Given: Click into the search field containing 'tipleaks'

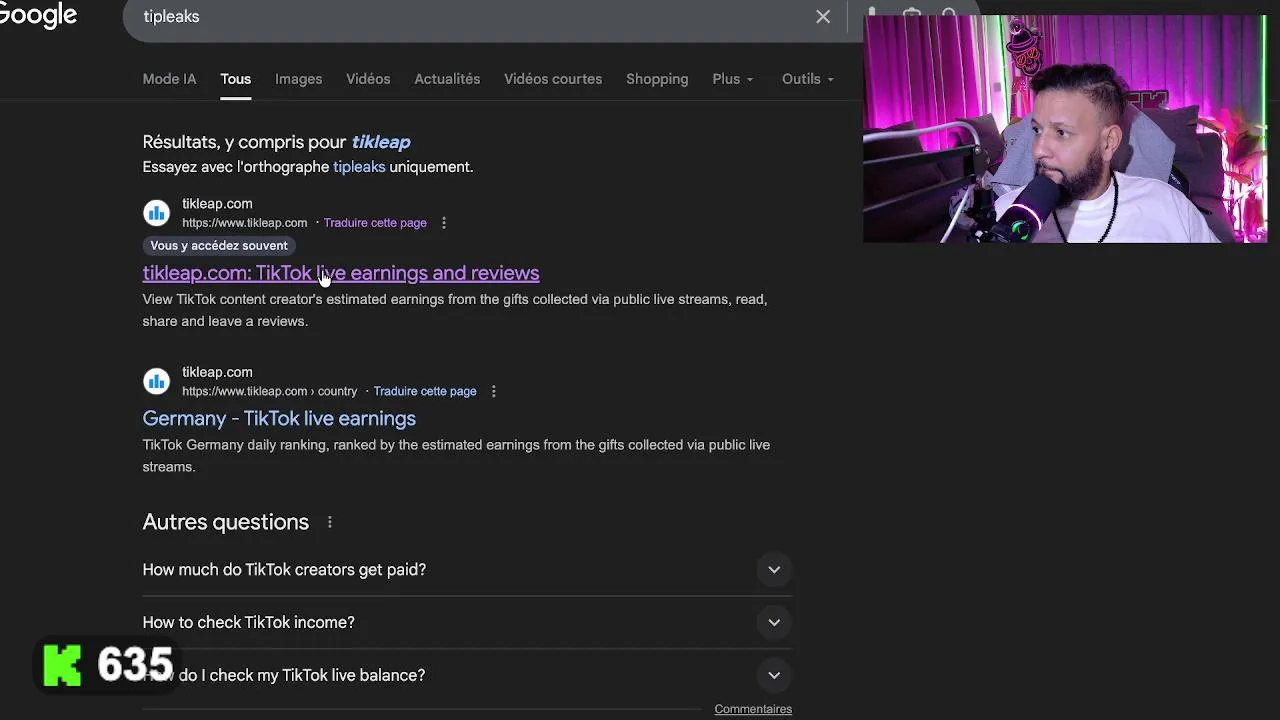Looking at the screenshot, I should click(470, 17).
